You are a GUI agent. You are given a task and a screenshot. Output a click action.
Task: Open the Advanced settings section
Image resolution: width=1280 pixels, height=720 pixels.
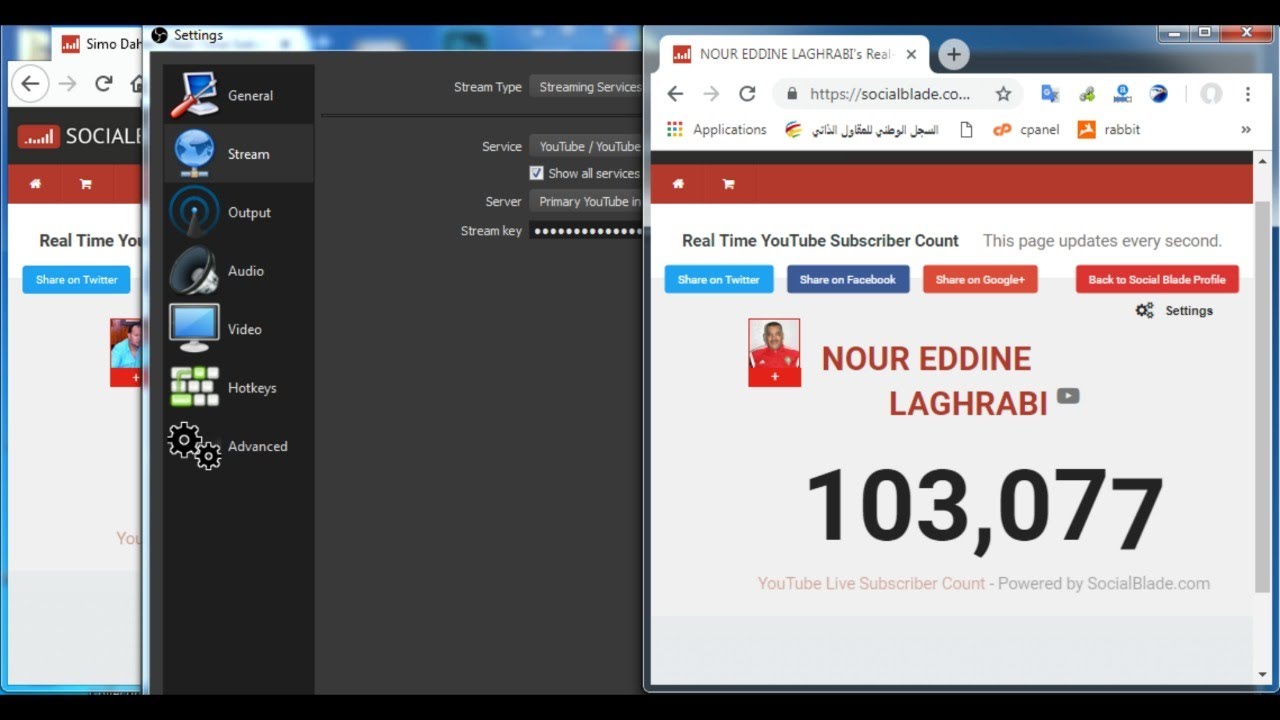coord(238,446)
